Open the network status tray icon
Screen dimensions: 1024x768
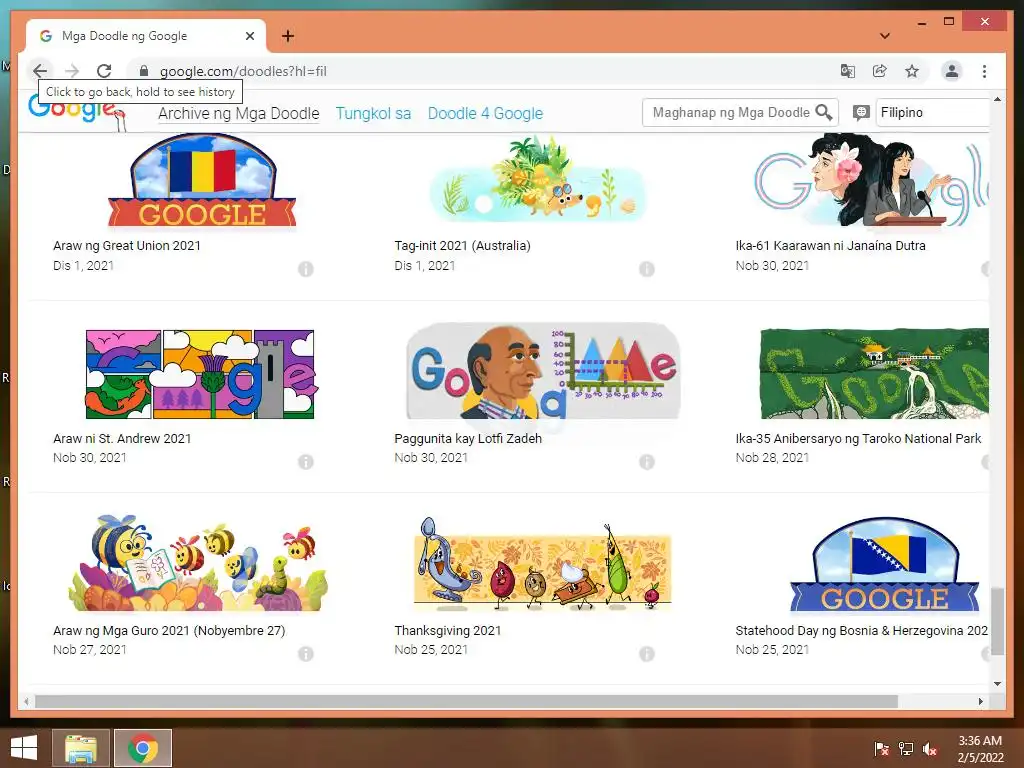906,748
